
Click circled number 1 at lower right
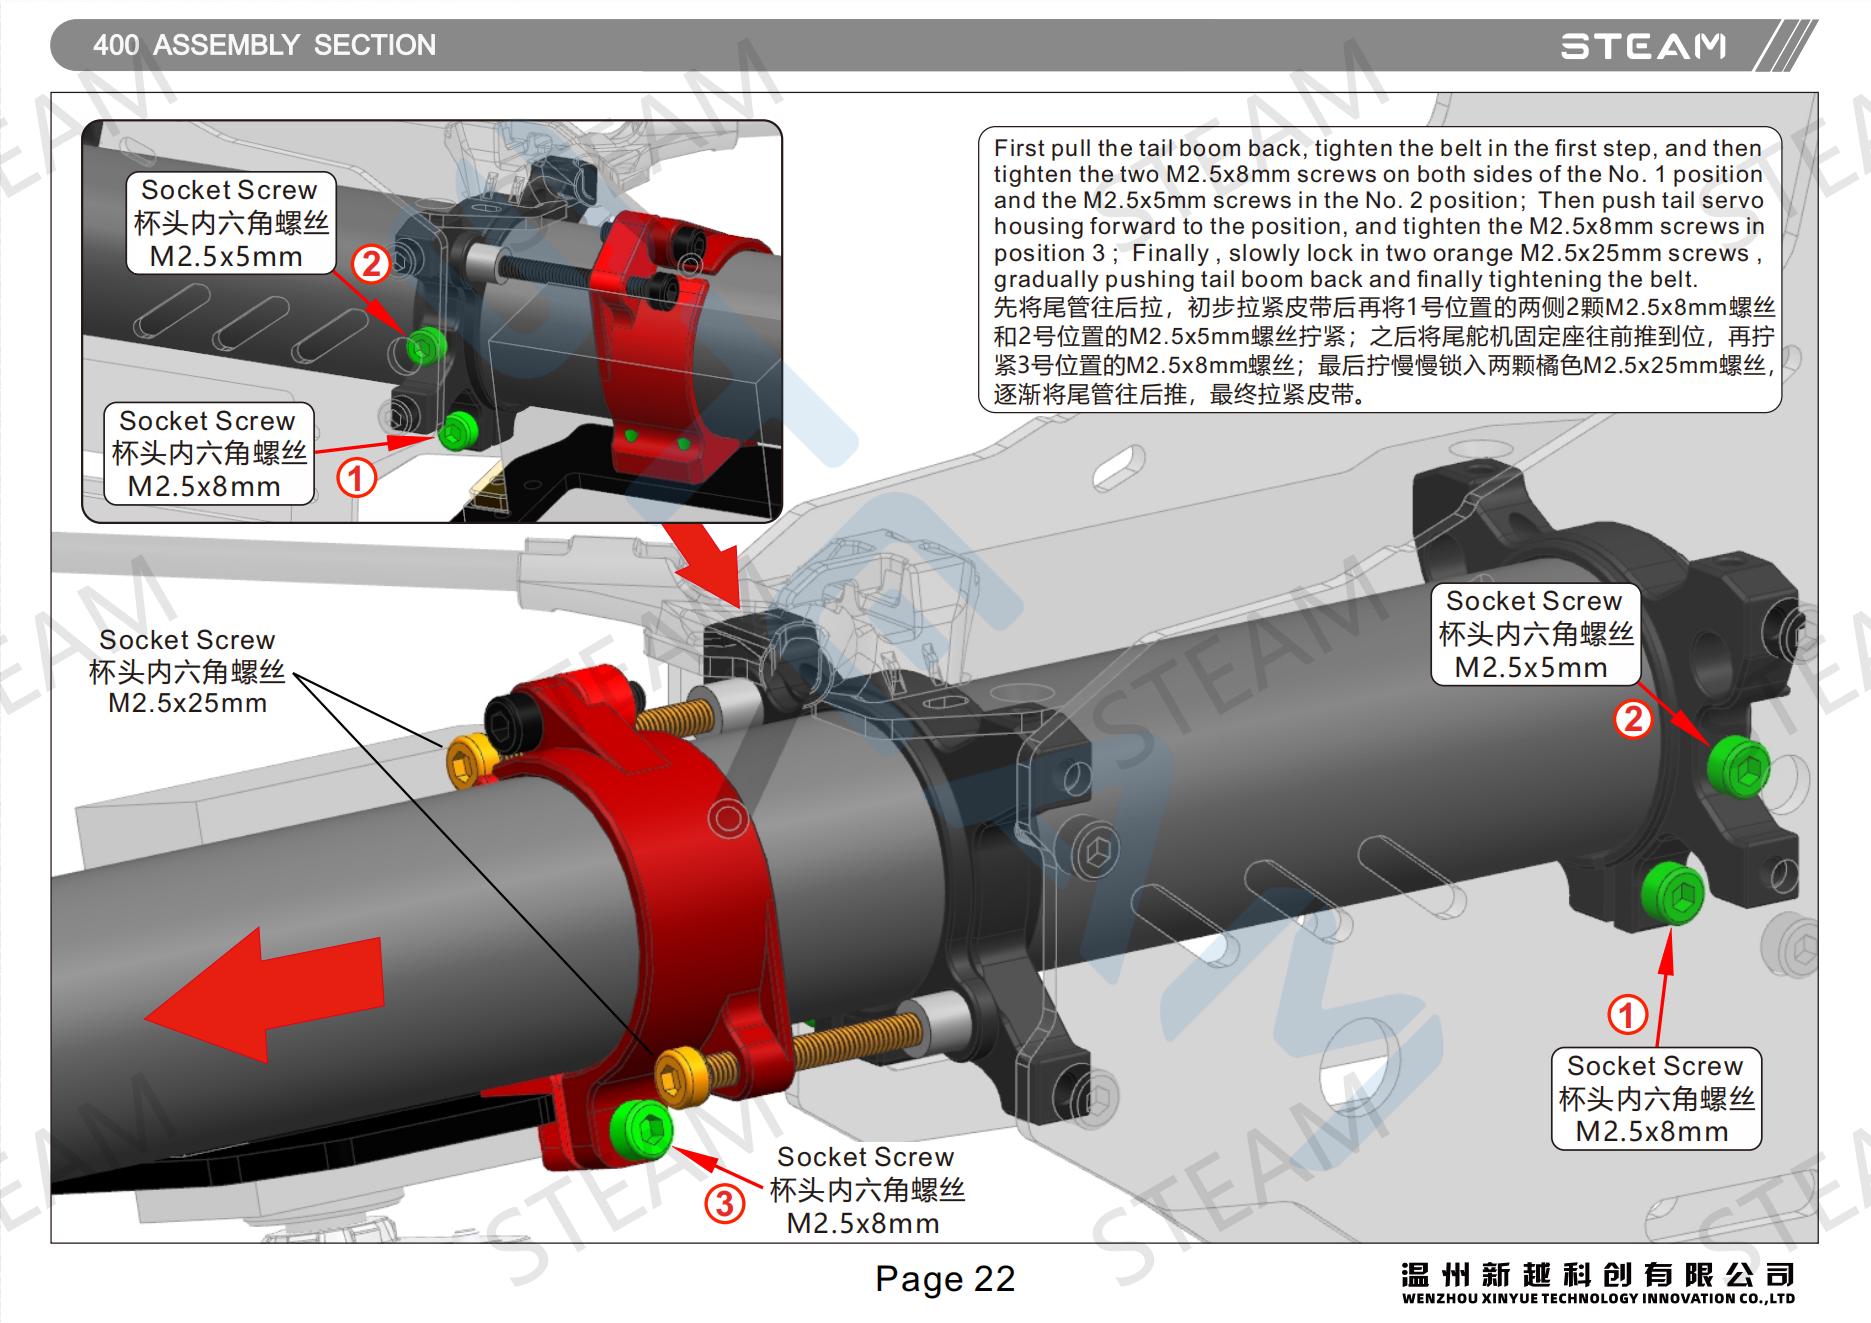tap(1627, 1014)
